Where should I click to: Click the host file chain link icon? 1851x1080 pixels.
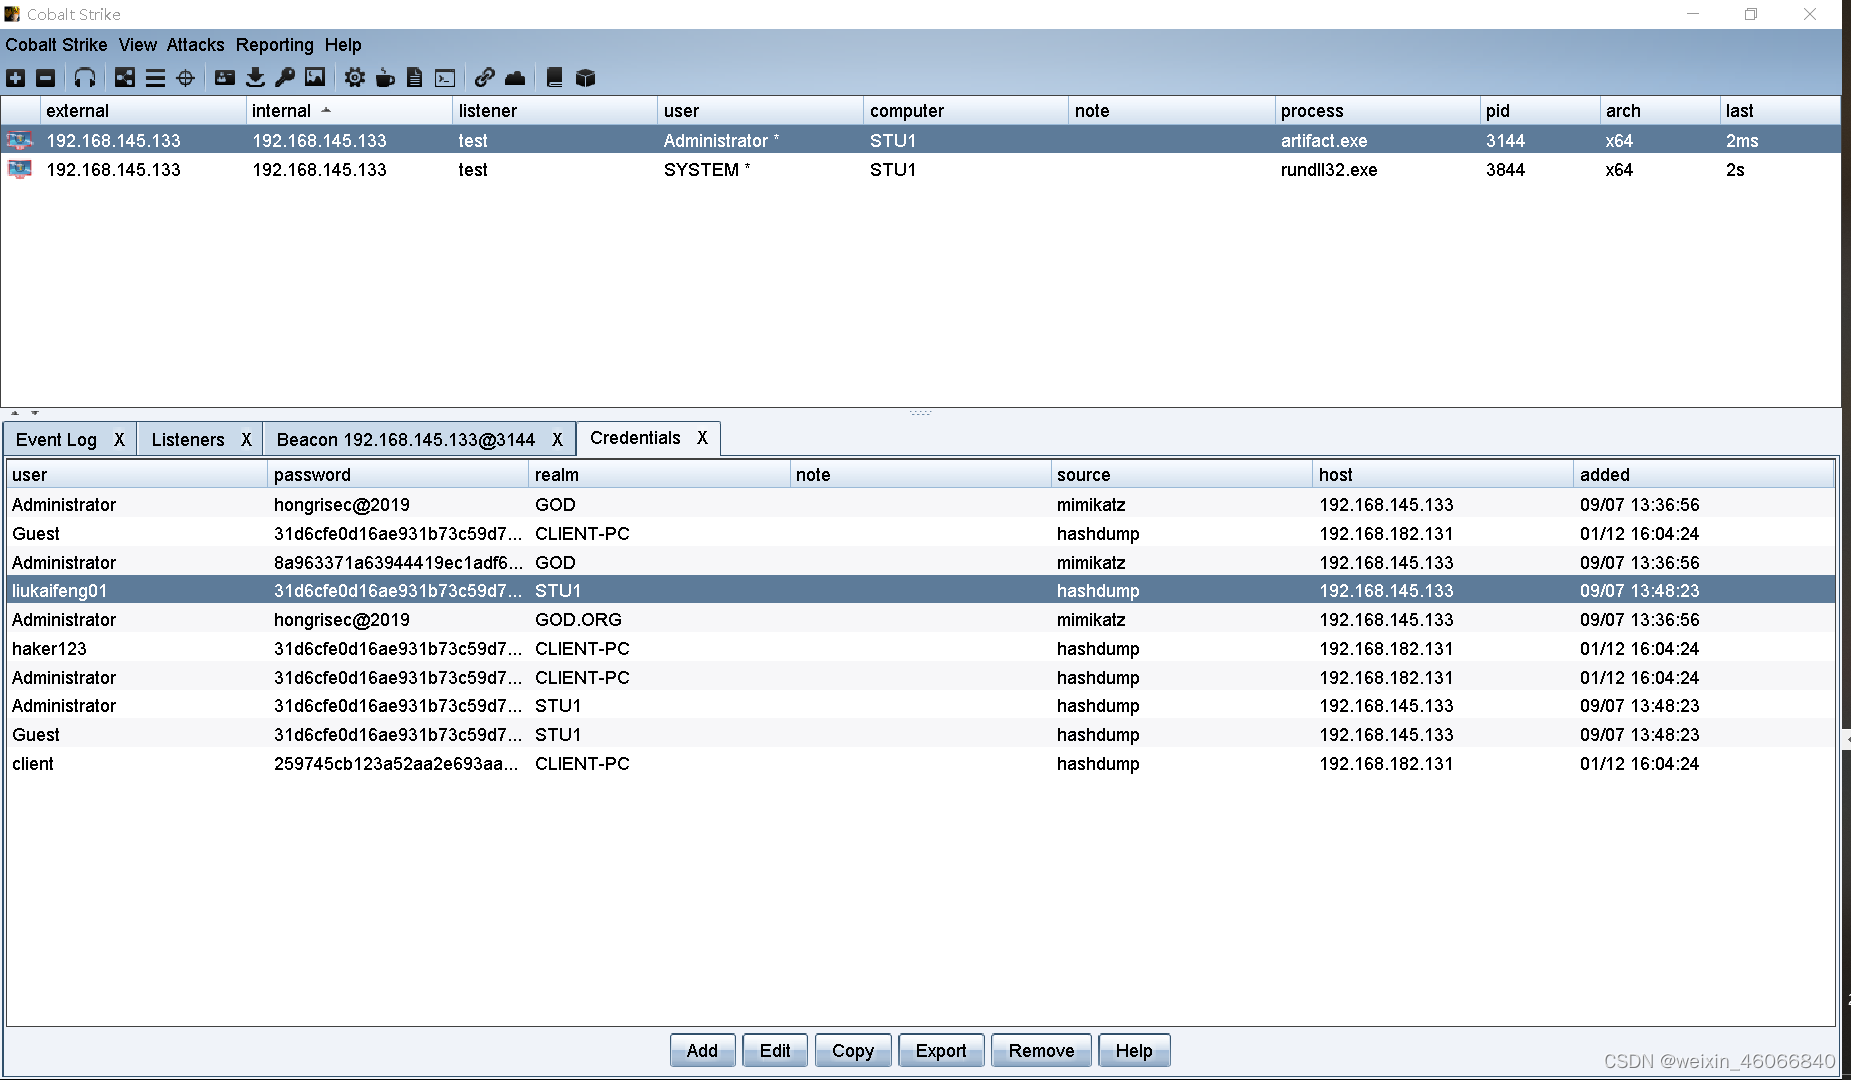click(x=485, y=78)
